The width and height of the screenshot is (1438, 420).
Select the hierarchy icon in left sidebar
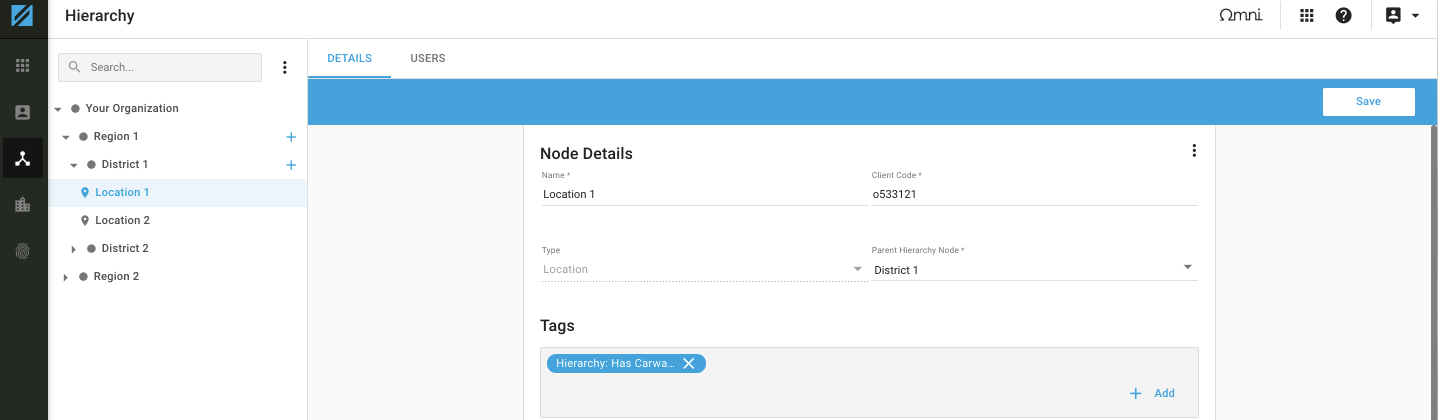[23, 158]
